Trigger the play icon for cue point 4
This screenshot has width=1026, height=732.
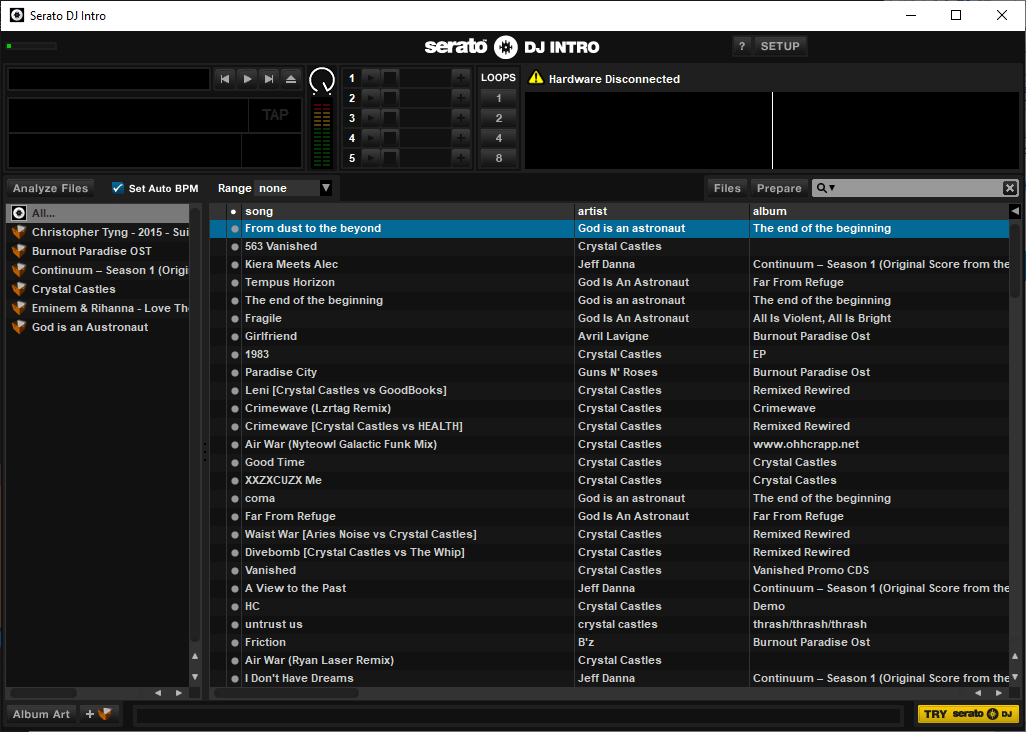tap(370, 138)
